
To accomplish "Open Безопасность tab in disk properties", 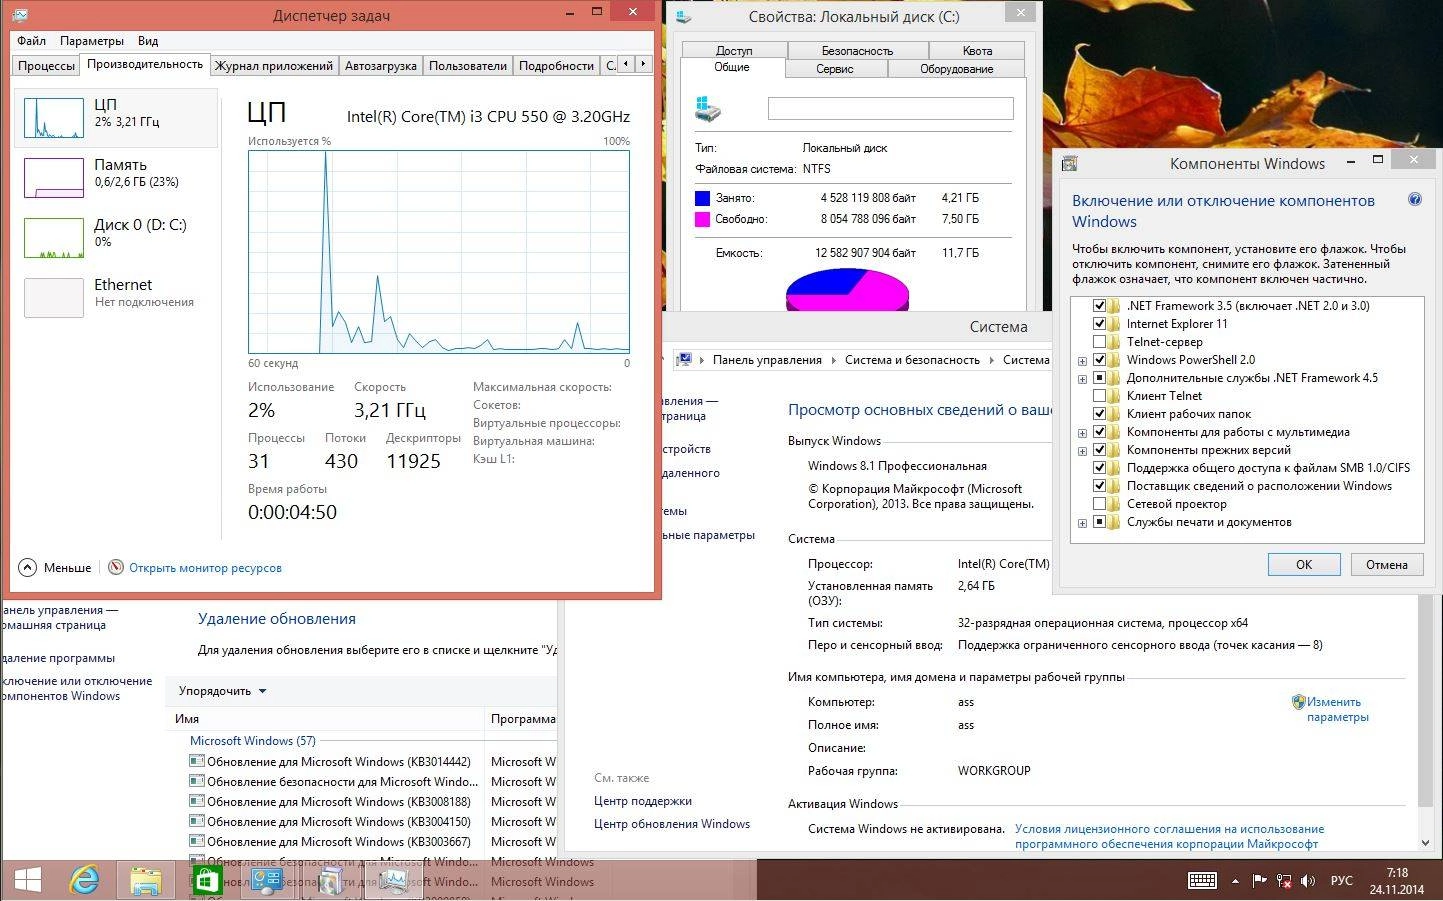I will pyautogui.click(x=857, y=50).
